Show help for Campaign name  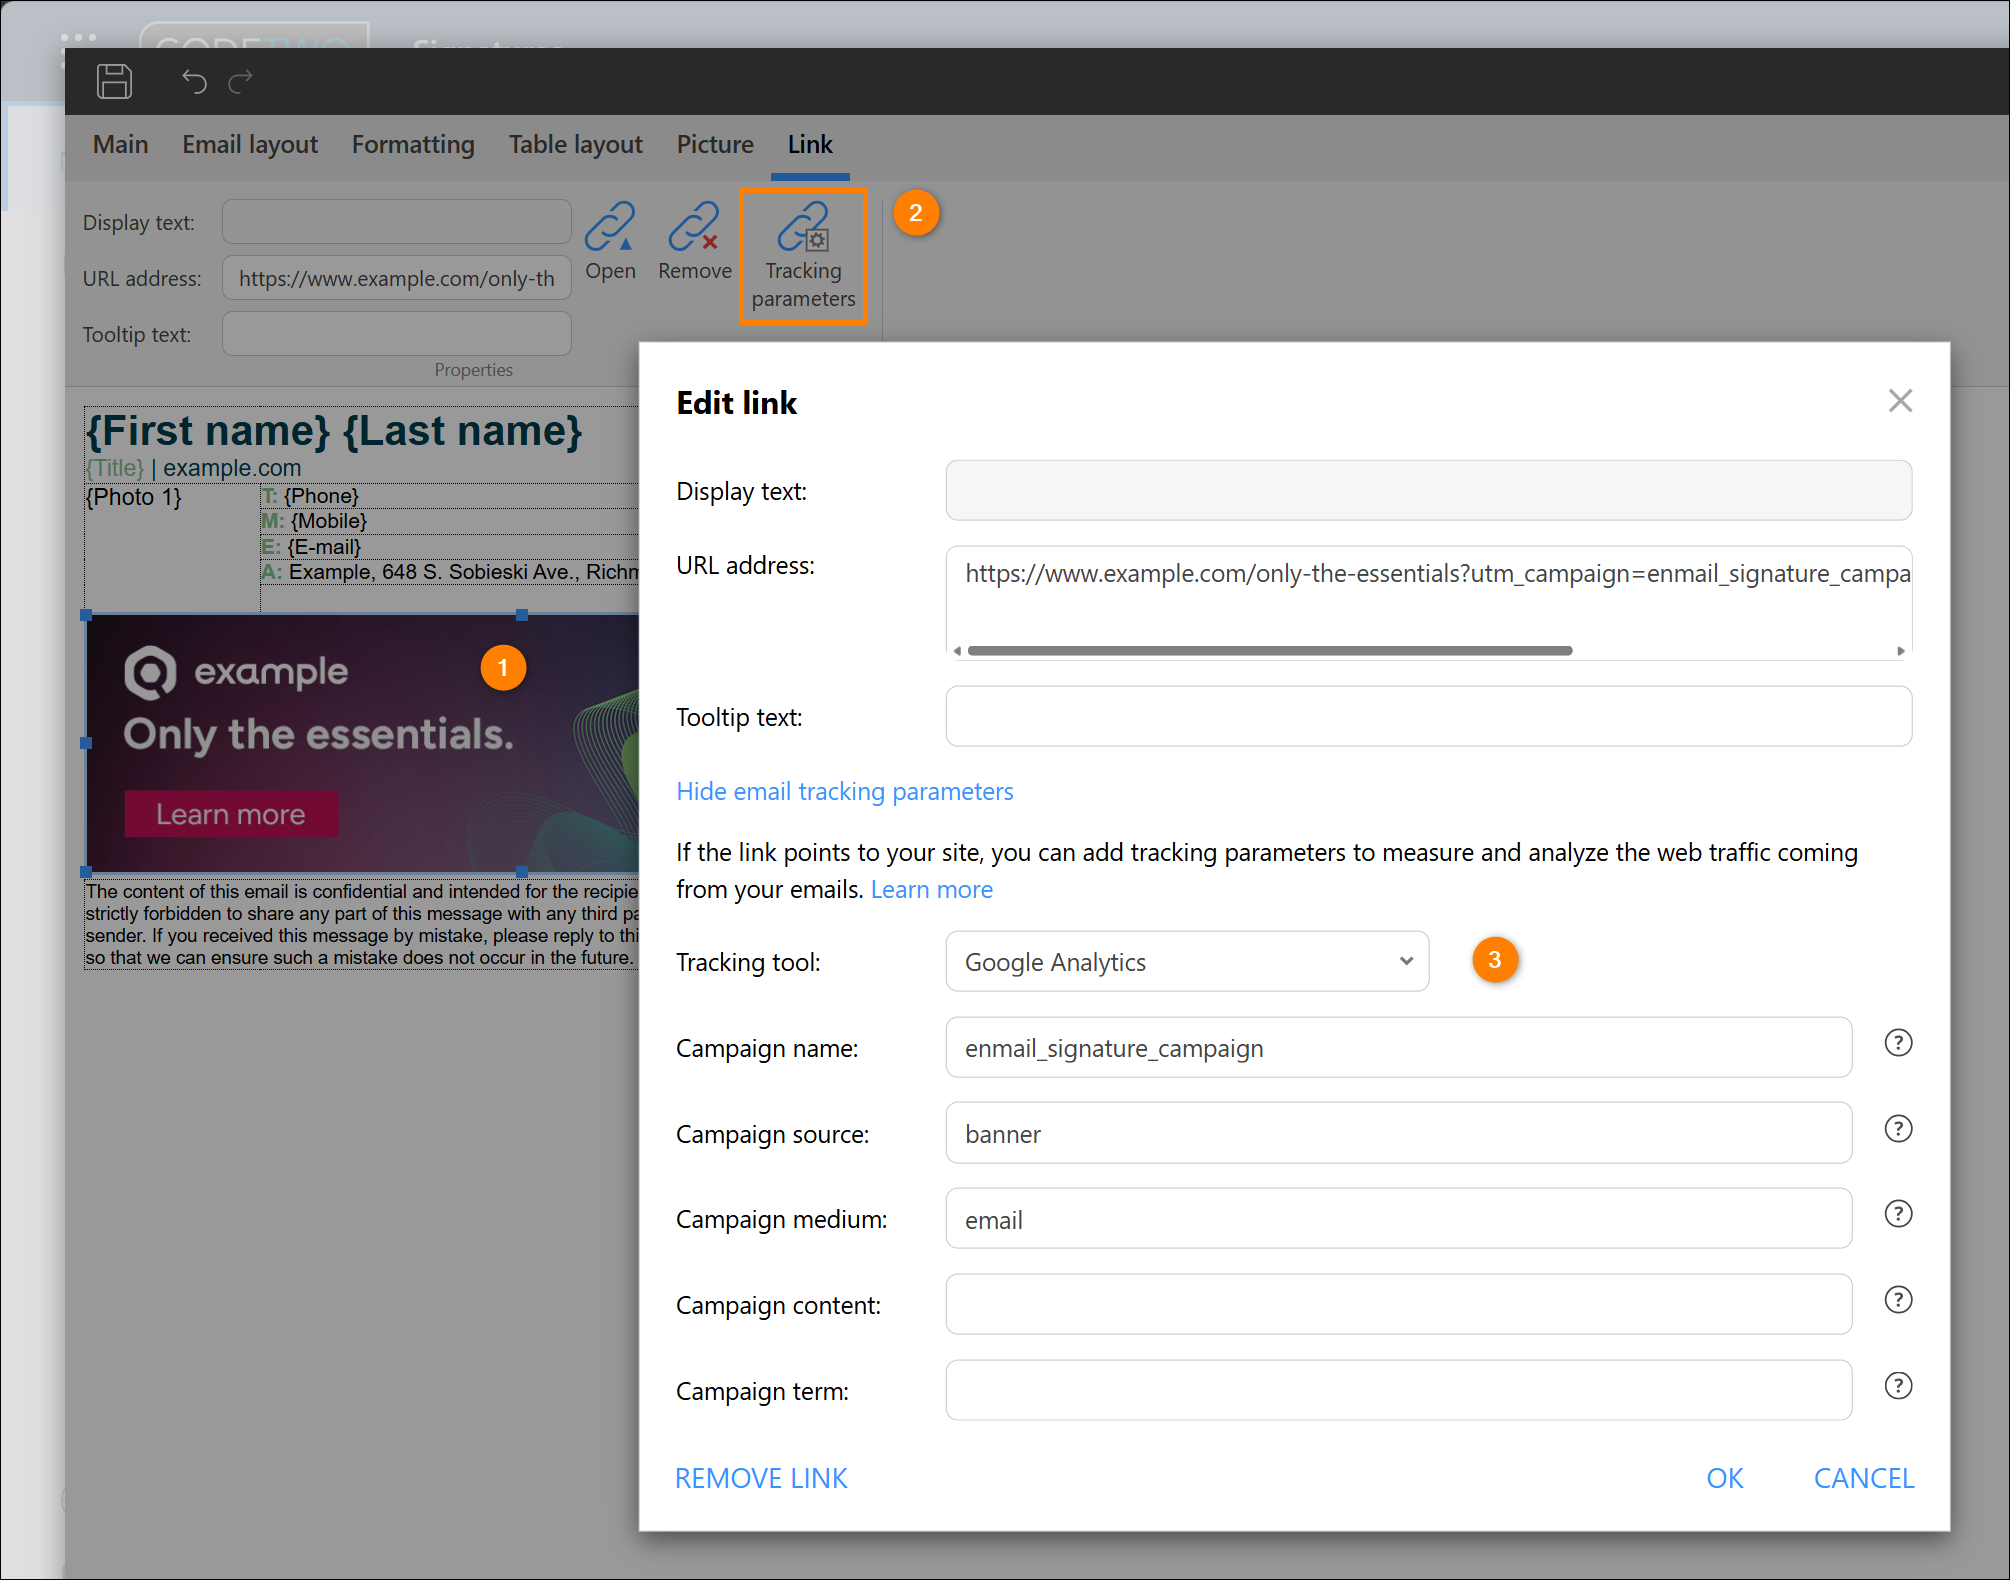coord(1898,1043)
